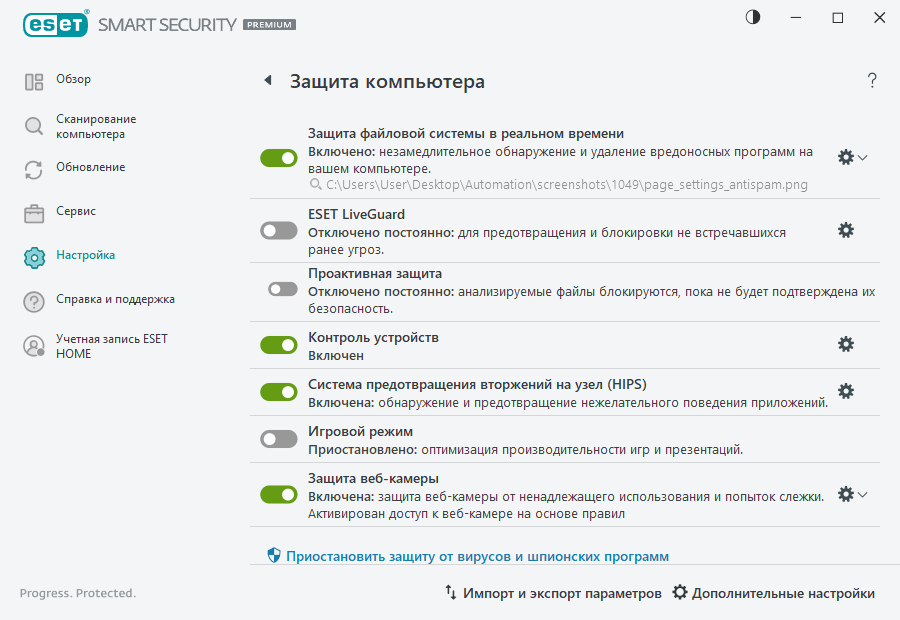Collapse Защита компьютера with the back arrow

[267, 80]
